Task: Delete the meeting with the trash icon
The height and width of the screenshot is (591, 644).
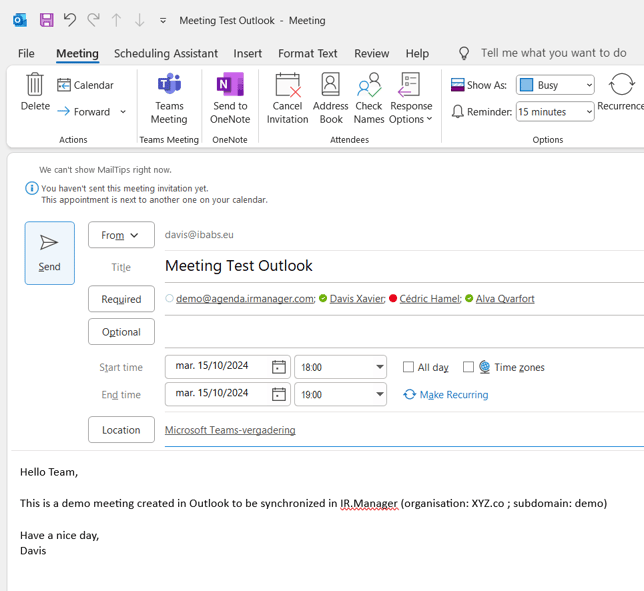Action: pos(35,92)
